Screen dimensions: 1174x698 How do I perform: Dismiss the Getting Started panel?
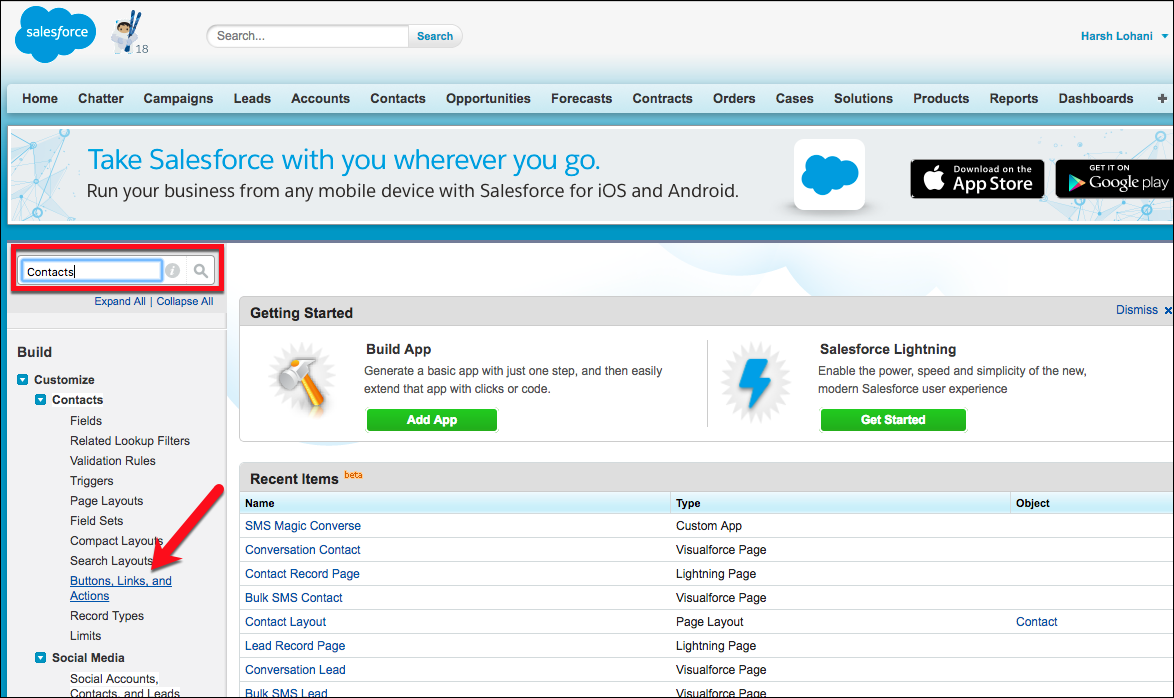(x=1137, y=310)
